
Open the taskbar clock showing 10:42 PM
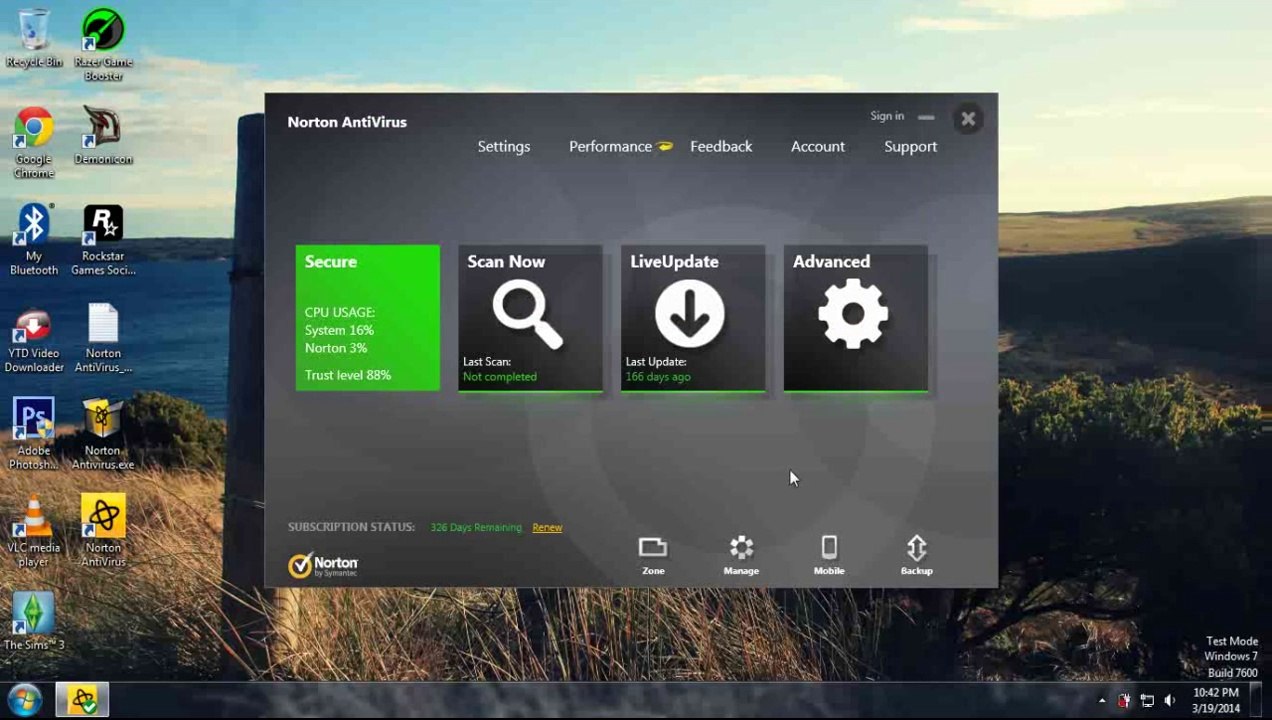pos(1216,700)
